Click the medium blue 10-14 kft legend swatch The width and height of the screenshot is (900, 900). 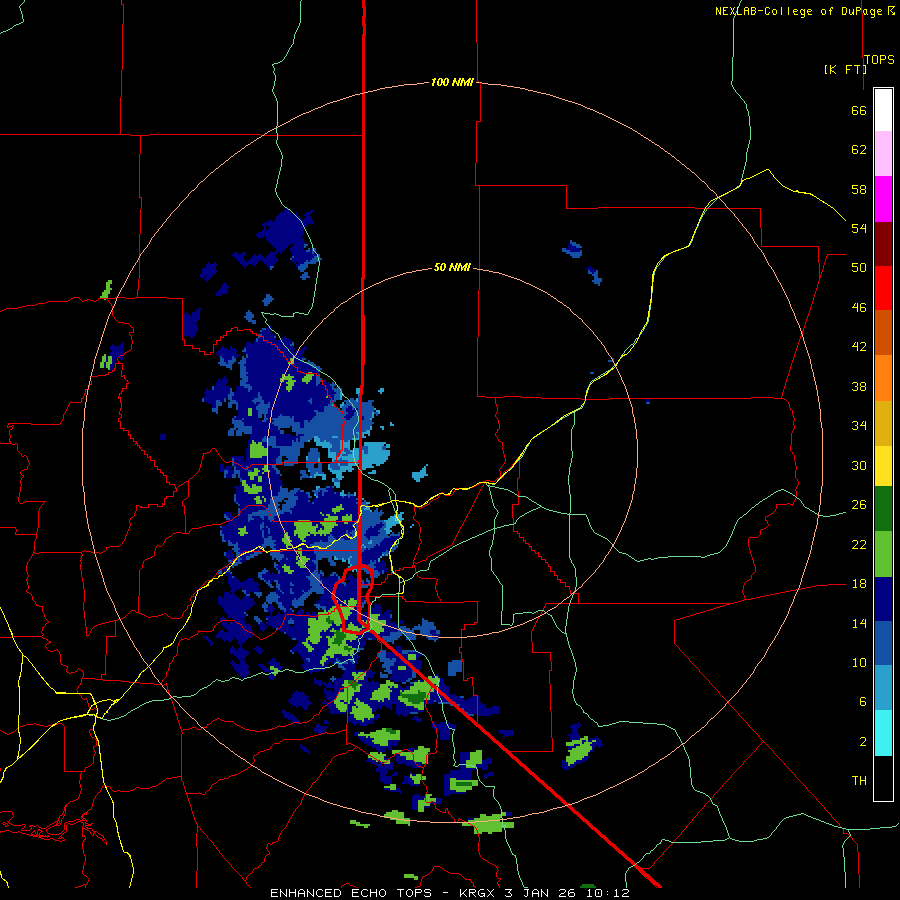tap(883, 643)
